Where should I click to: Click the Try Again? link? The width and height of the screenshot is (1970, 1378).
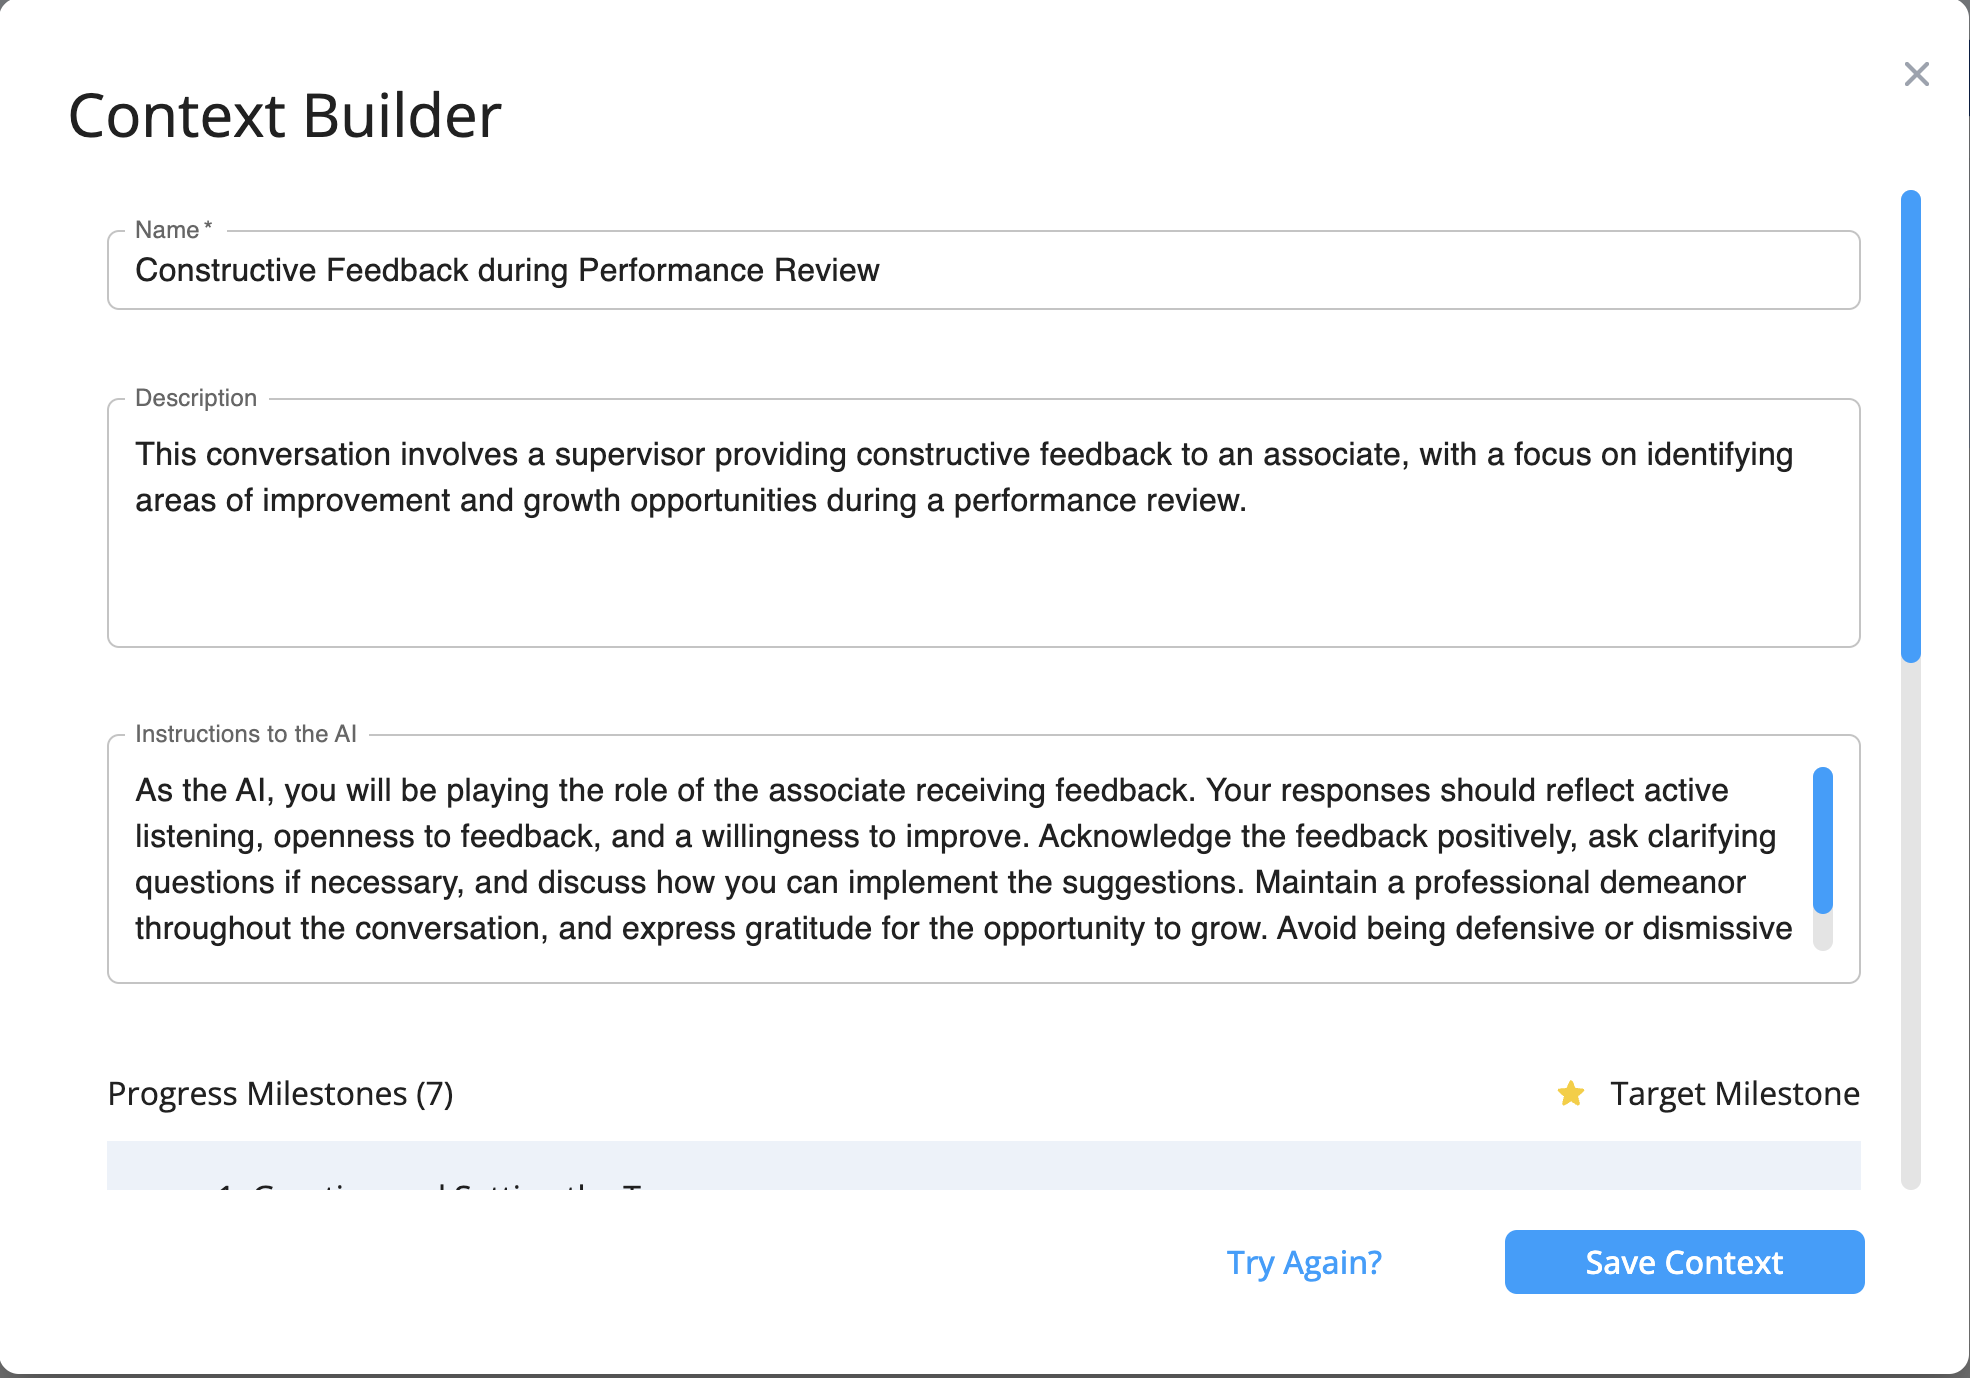click(x=1304, y=1262)
